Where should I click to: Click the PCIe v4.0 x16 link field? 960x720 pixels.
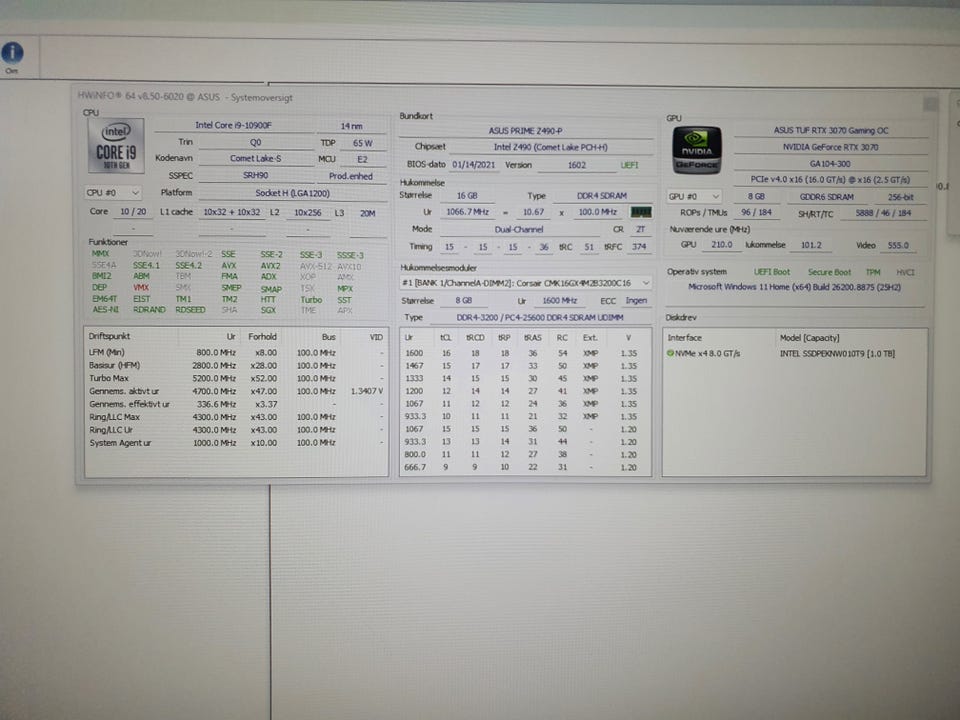click(x=831, y=180)
